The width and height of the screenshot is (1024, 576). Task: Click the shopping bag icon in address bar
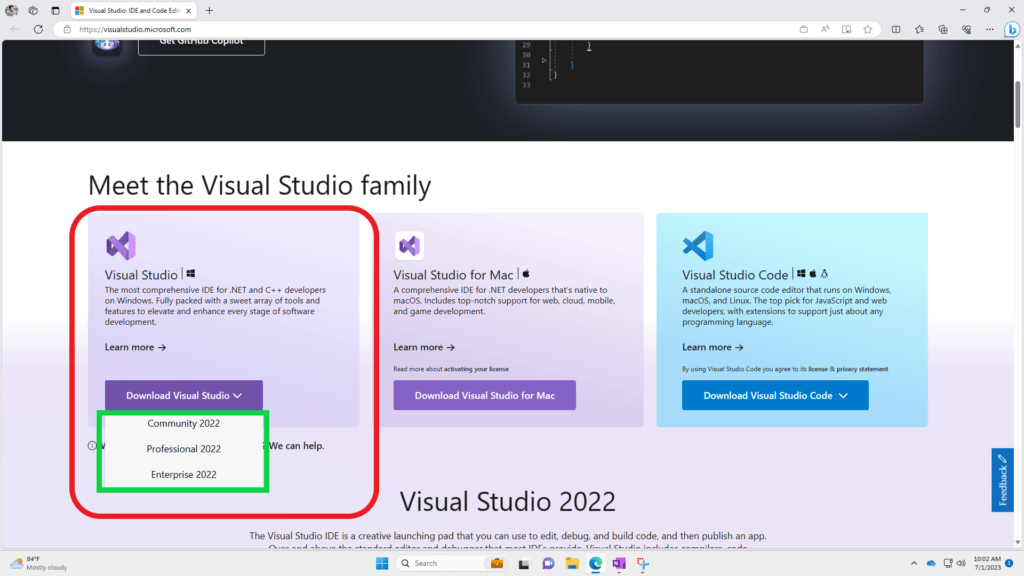[803, 29]
